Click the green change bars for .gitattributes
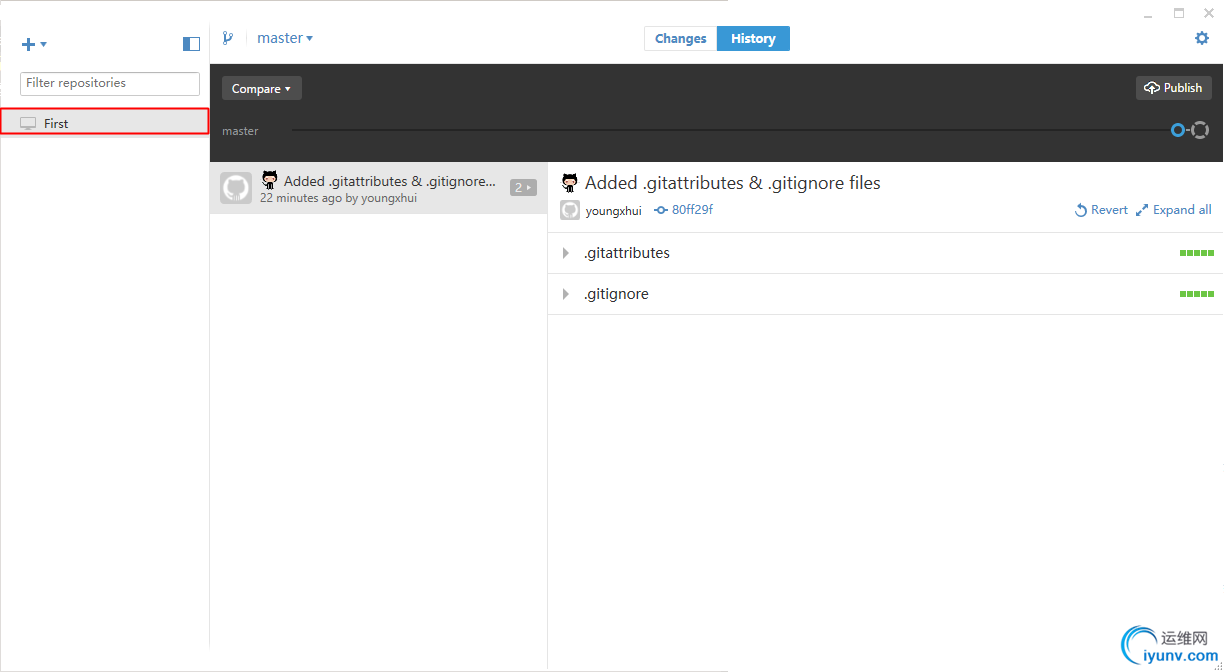The width and height of the screenshot is (1224, 672). coord(1197,253)
